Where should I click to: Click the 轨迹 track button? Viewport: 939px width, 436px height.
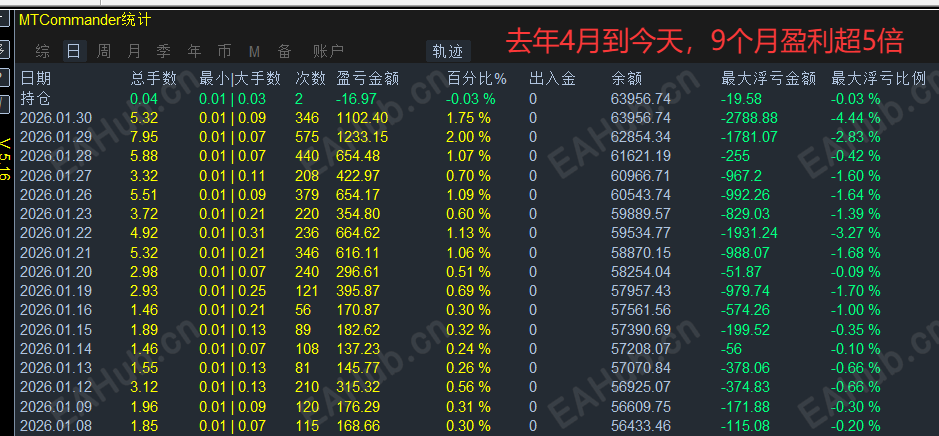coord(448,52)
